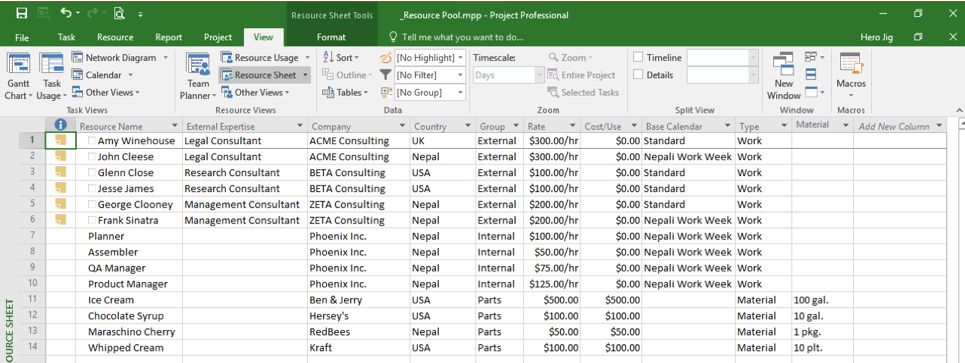This screenshot has height=363, width=965.
Task: Save the project with the Save icon
Action: point(21,13)
